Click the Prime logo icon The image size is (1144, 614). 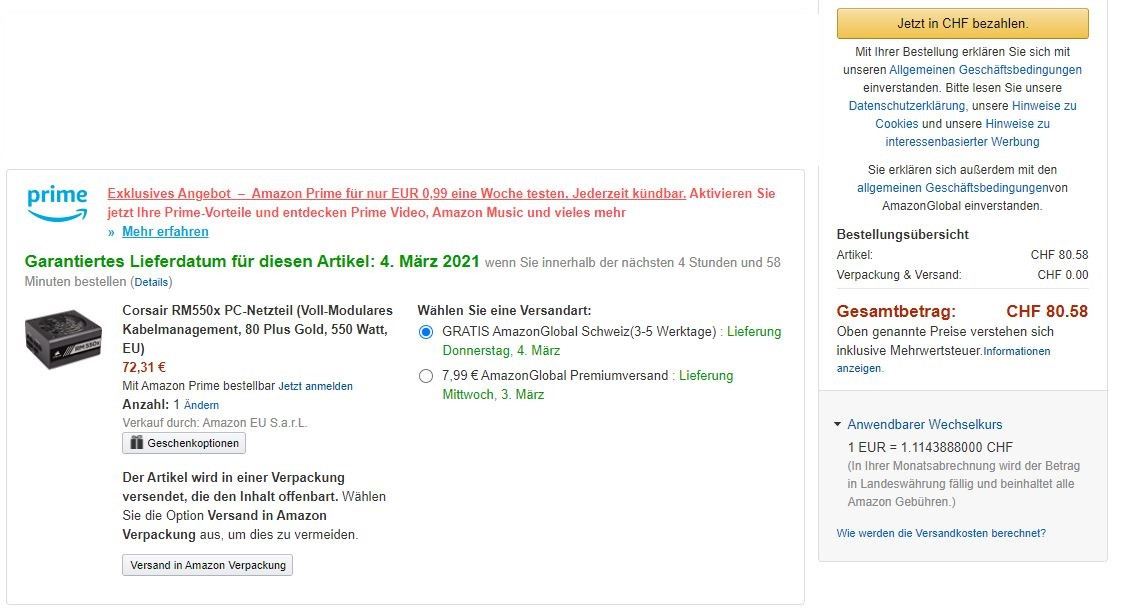coord(57,203)
